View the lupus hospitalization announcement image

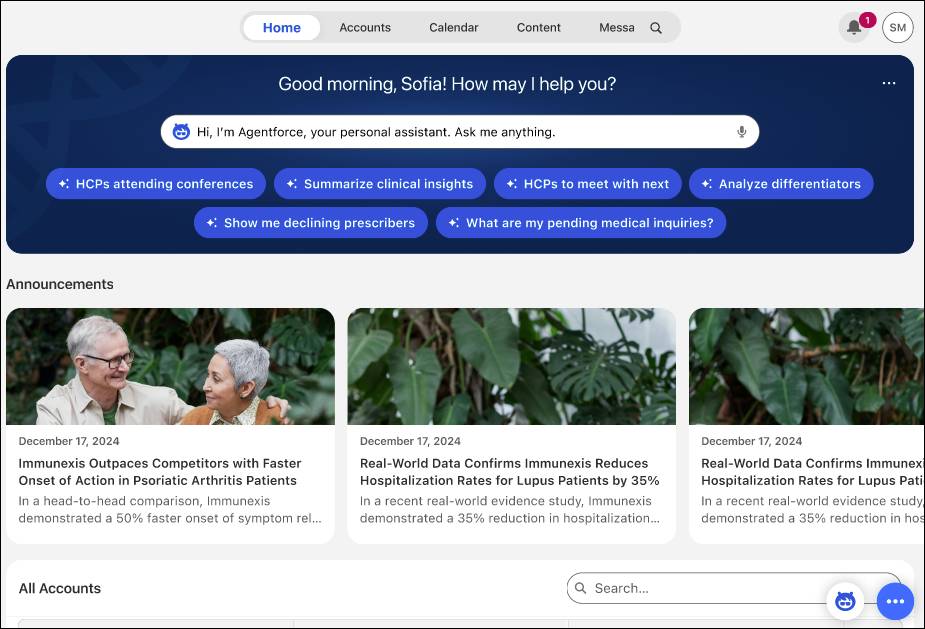pyautogui.click(x=511, y=366)
